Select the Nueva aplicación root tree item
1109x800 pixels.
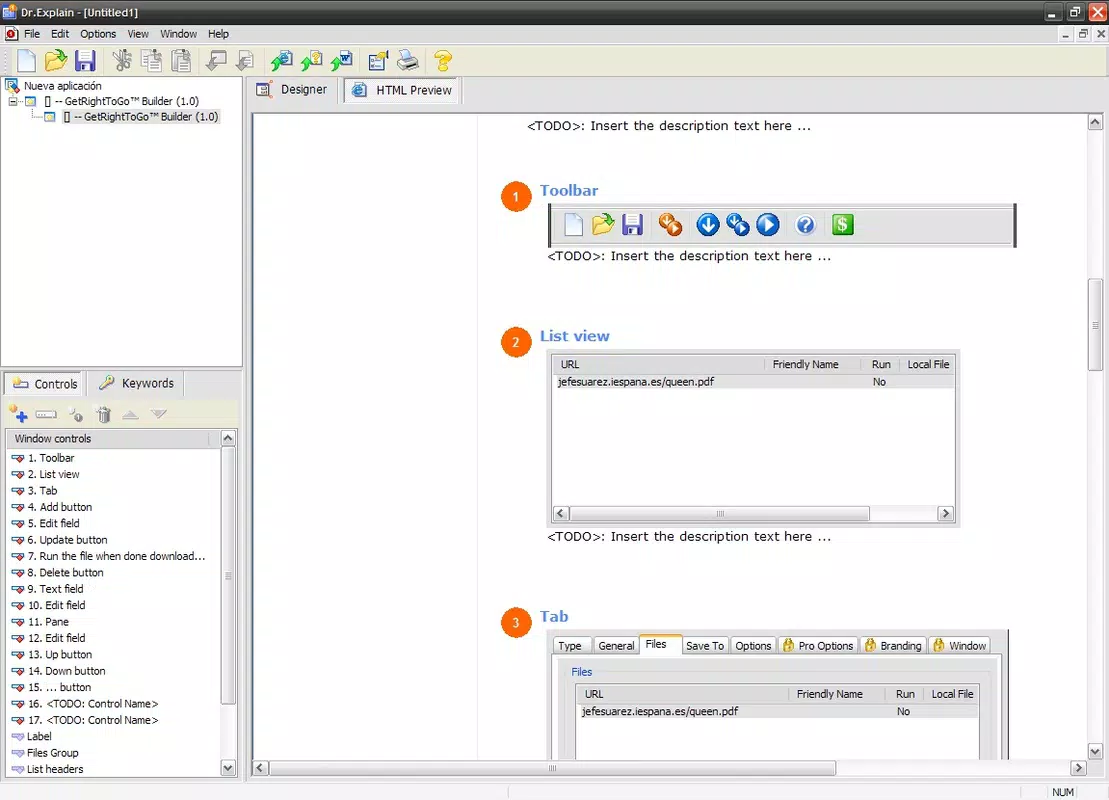click(63, 86)
